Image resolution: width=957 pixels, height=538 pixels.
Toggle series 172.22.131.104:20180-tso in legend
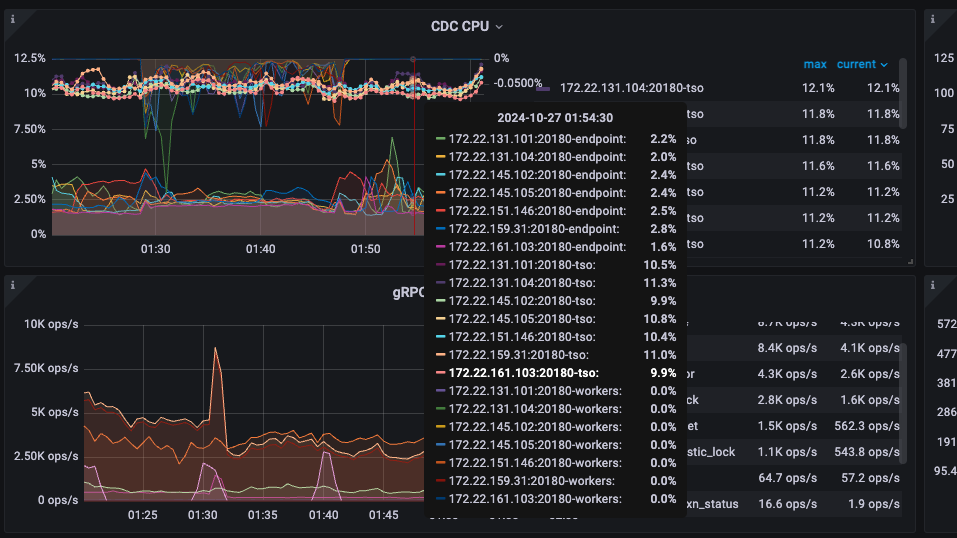[632, 88]
